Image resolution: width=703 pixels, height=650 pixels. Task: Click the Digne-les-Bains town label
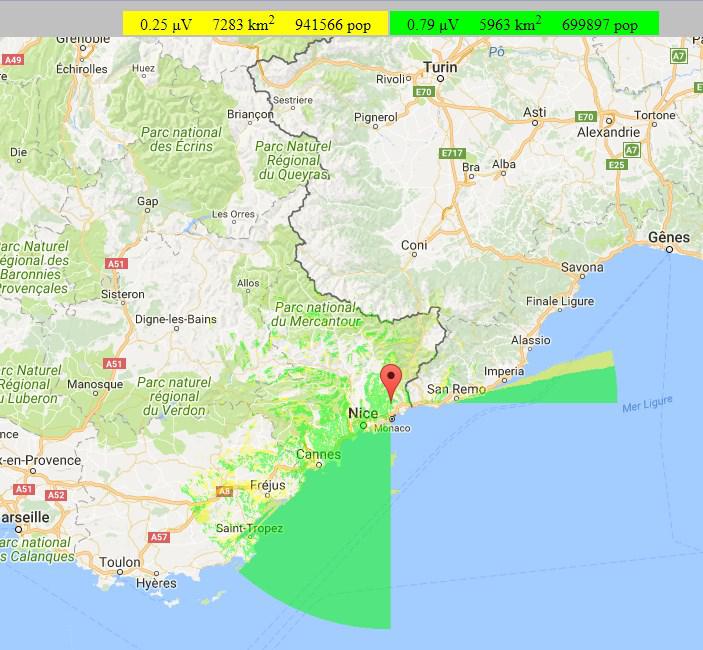click(175, 320)
